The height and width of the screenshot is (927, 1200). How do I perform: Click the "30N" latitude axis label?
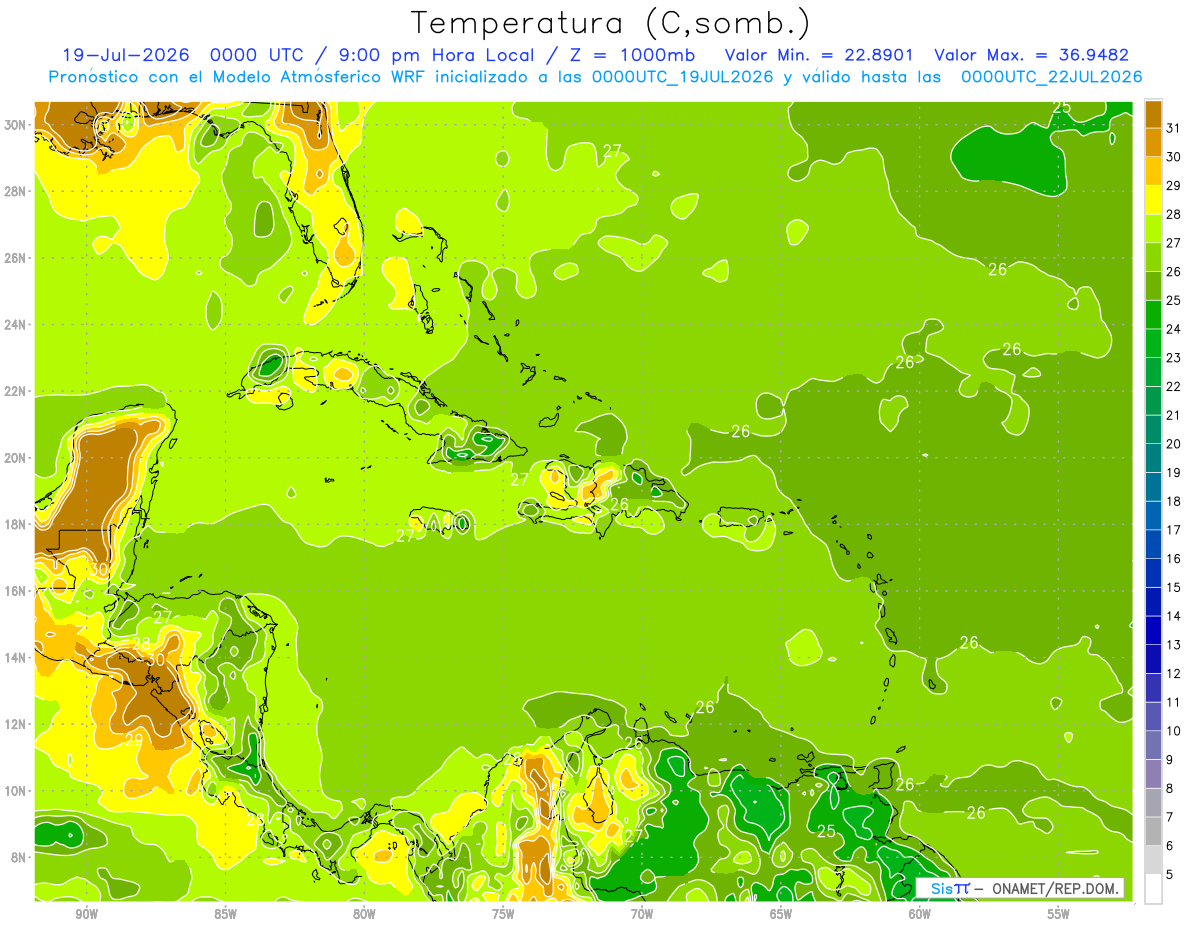click(x=16, y=125)
